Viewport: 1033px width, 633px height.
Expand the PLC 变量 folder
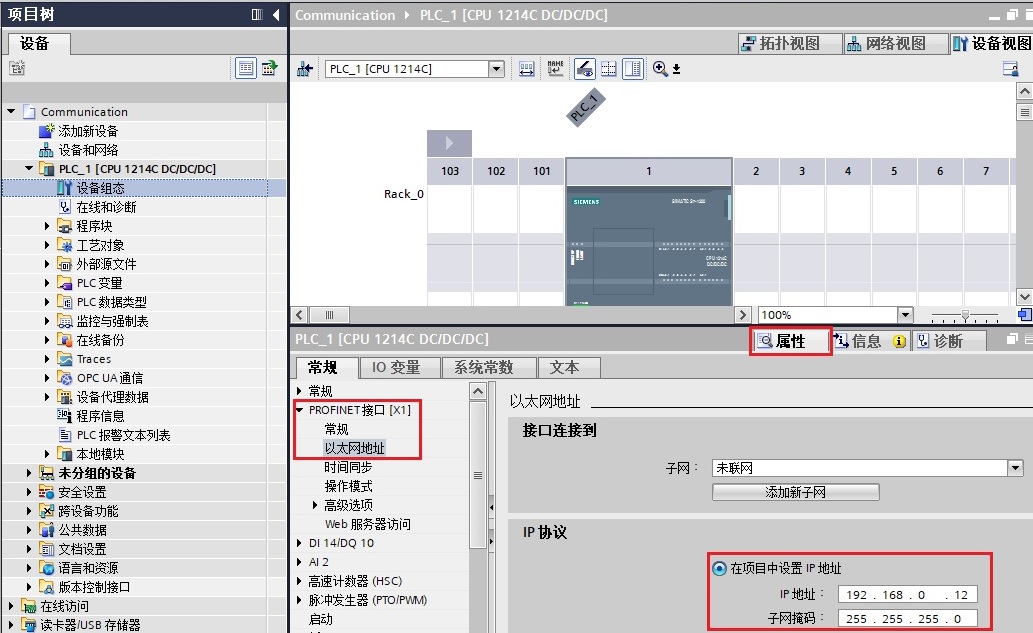click(46, 283)
